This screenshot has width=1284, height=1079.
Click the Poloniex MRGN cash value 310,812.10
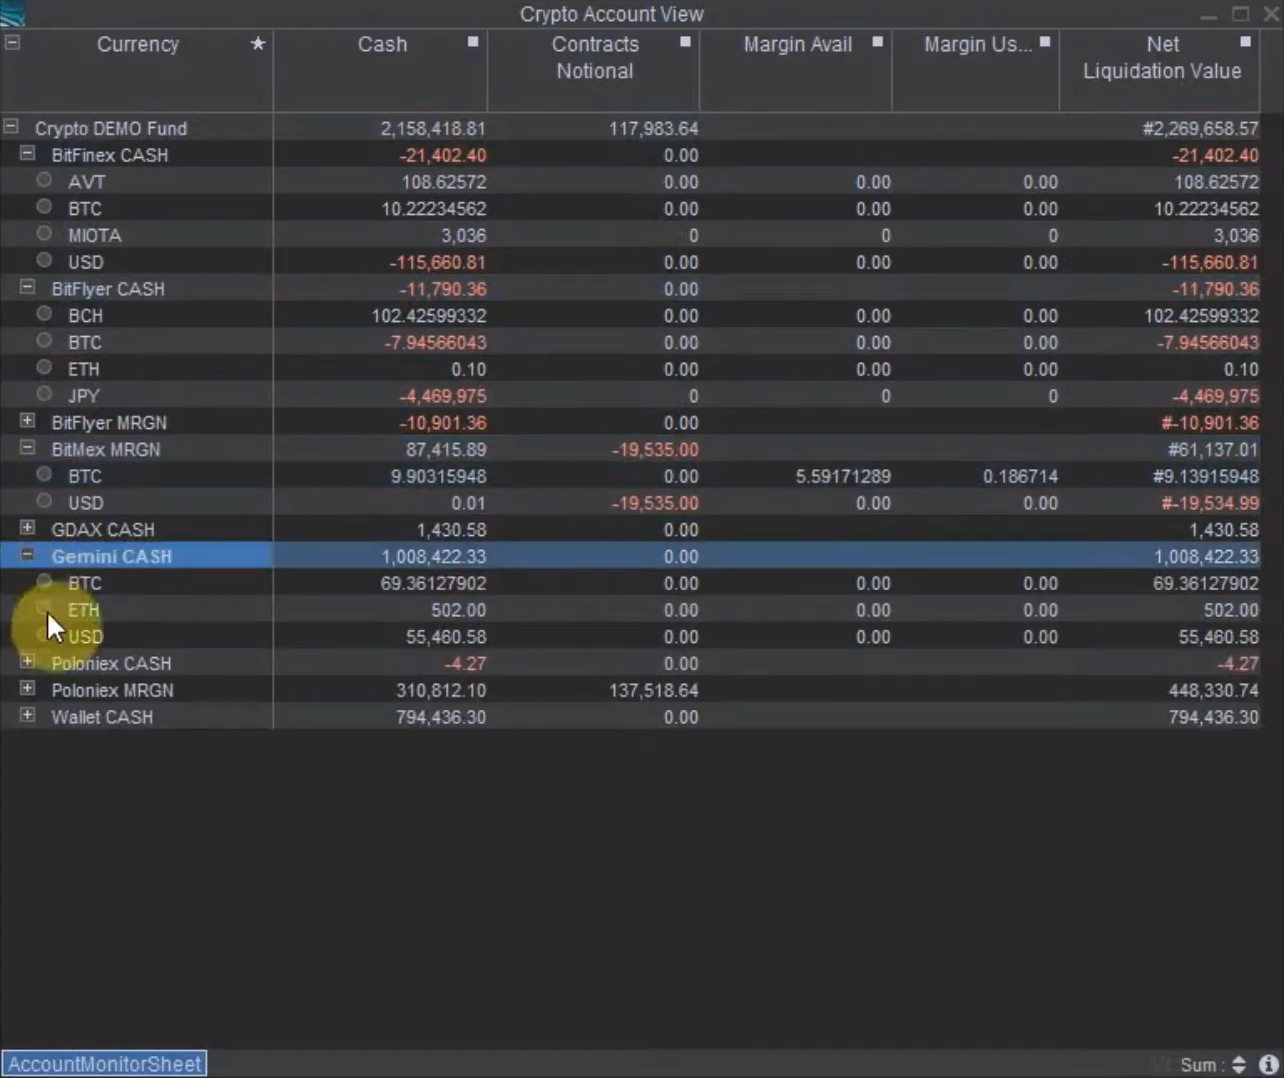point(441,690)
